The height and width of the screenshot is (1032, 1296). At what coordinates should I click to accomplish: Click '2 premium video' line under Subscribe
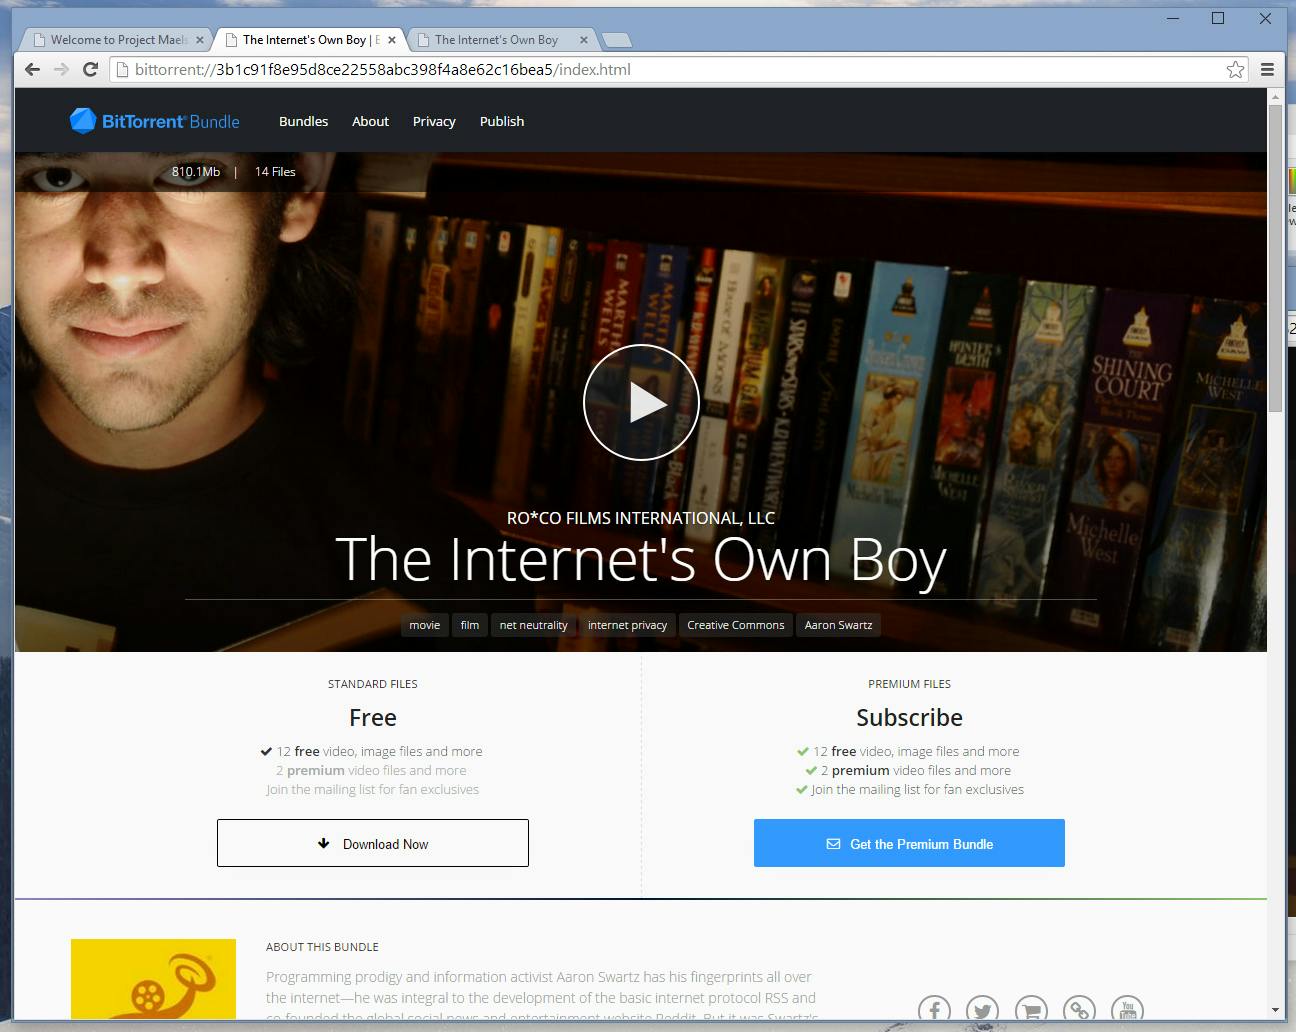click(x=908, y=770)
